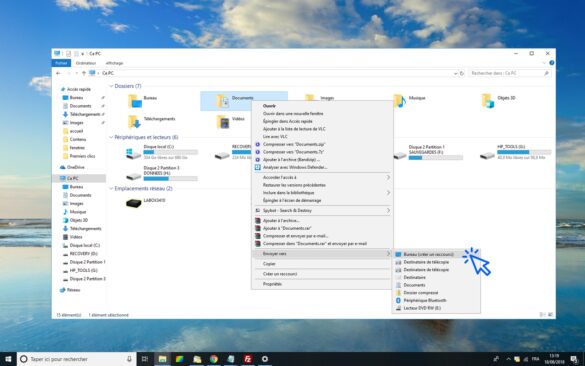Screen dimensions: 585x366
Task: Select Bureau (créer un raccourci) submenu entry
Action: [x=429, y=254]
